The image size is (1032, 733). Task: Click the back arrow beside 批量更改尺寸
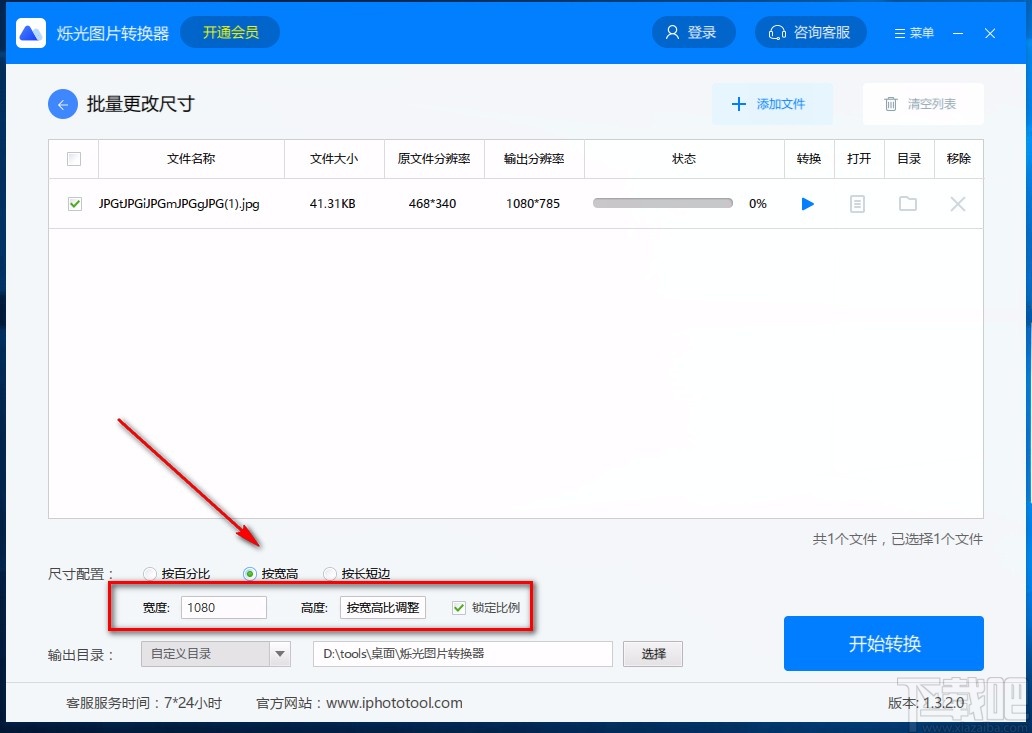62,103
